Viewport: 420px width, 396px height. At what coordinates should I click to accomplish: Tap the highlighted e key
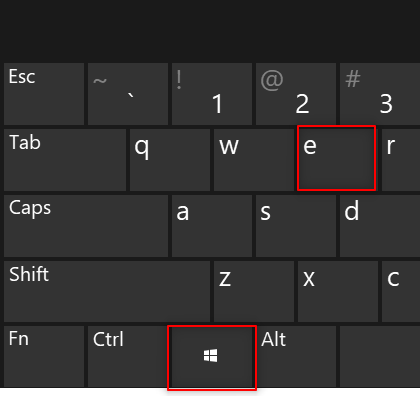[336, 158]
